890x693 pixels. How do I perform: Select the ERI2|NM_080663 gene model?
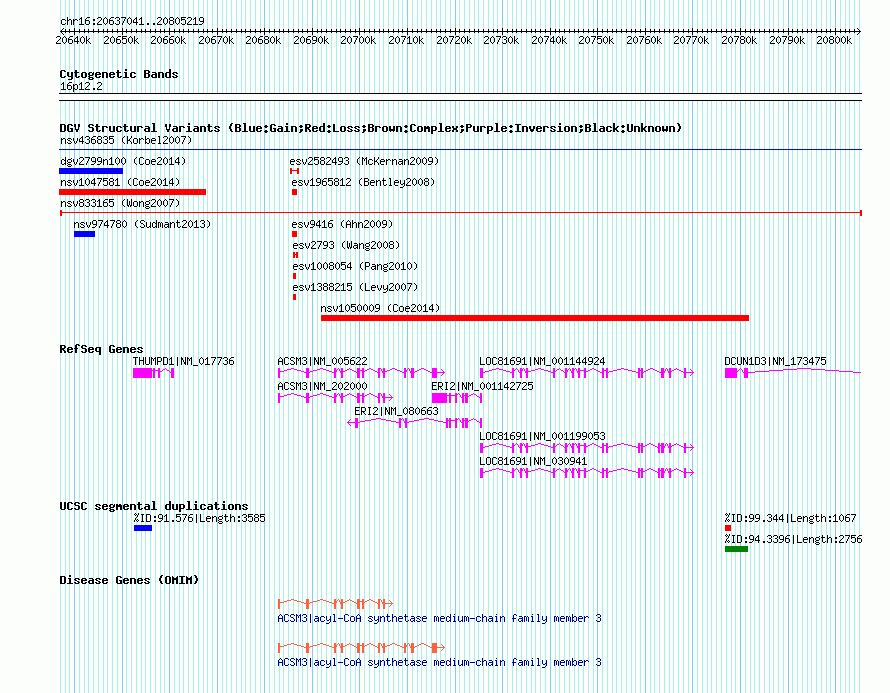pos(415,423)
